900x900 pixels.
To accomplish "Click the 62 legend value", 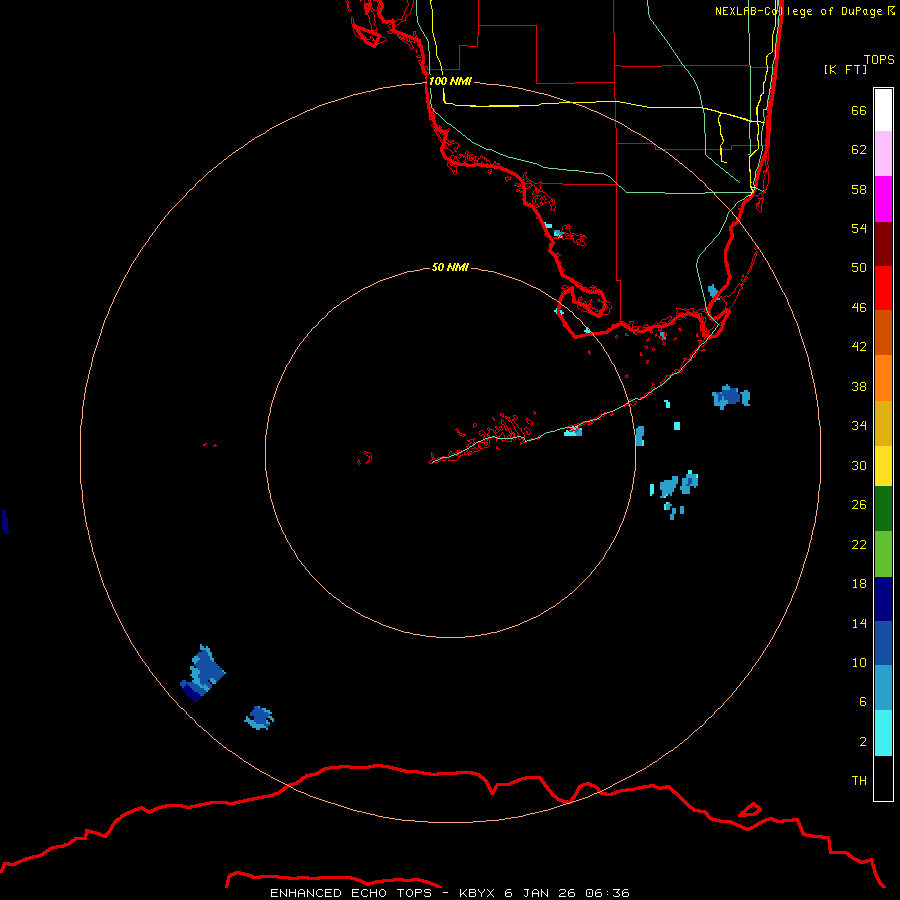I will (x=859, y=150).
